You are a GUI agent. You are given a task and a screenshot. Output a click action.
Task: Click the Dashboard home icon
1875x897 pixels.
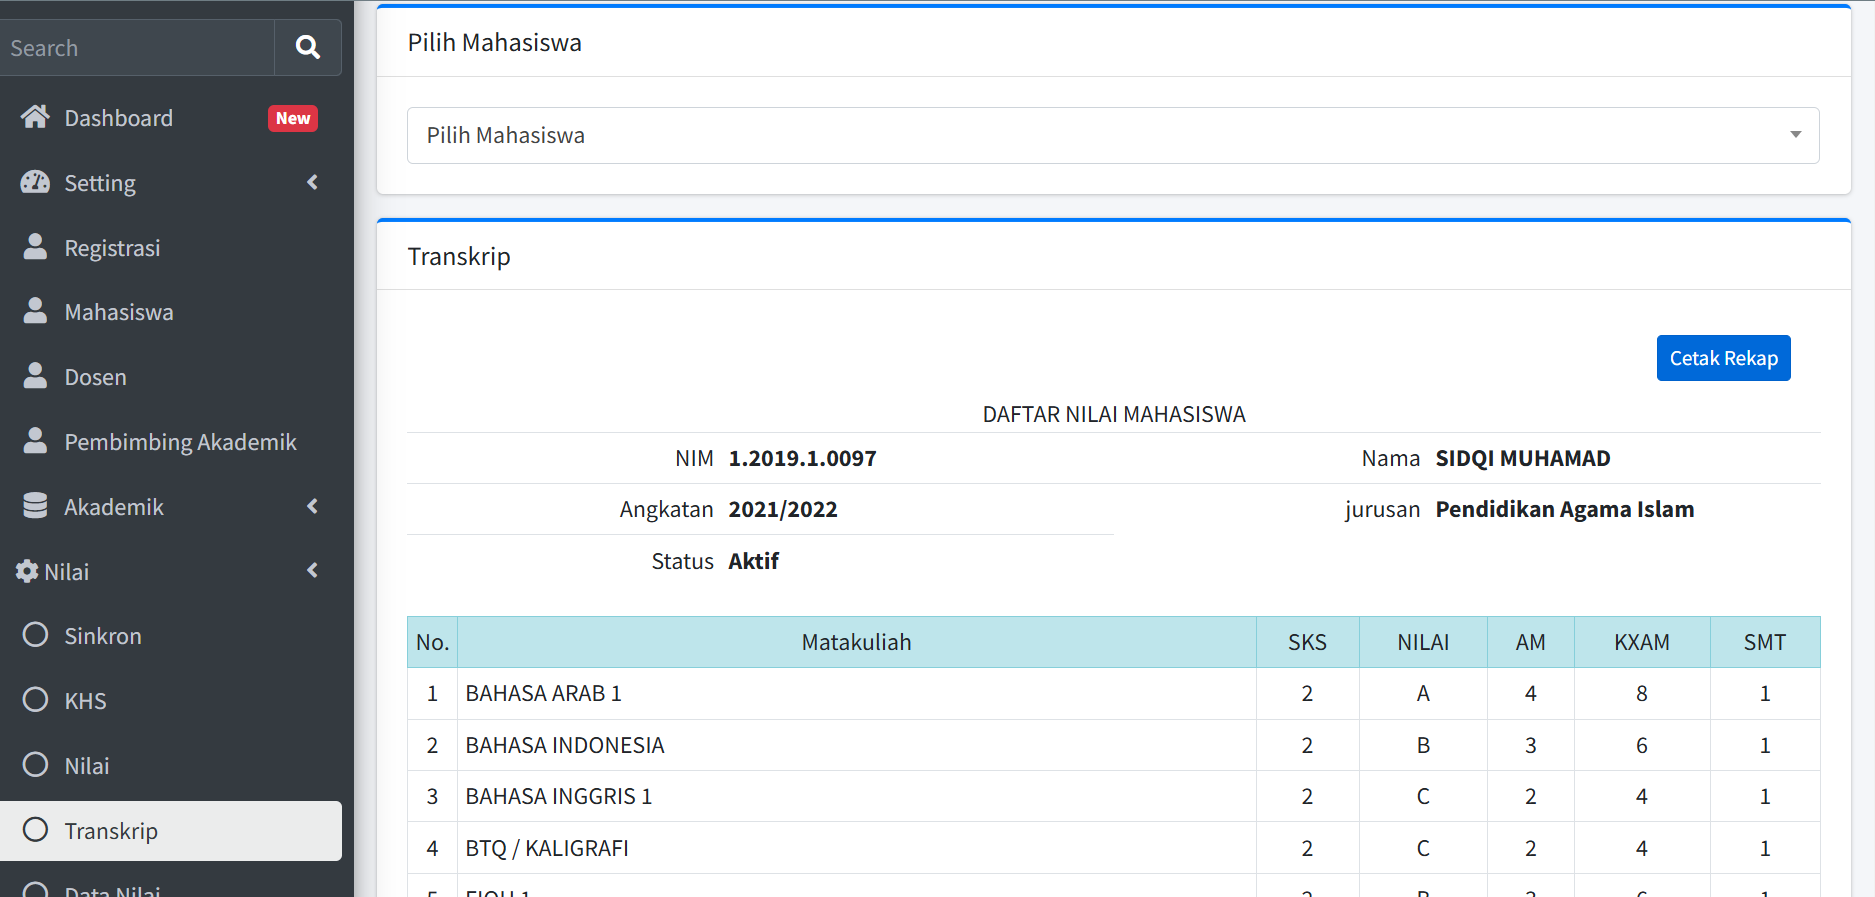35,118
